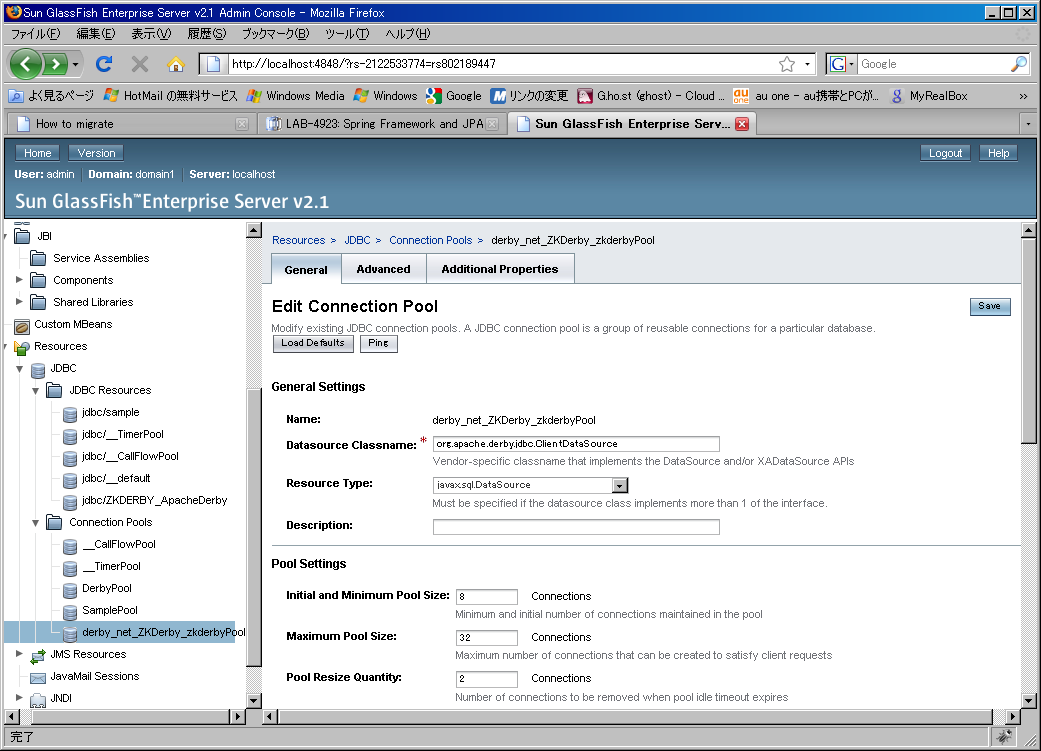Bookmark this page with the star icon
Image resolution: width=1041 pixels, height=751 pixels.
point(787,64)
